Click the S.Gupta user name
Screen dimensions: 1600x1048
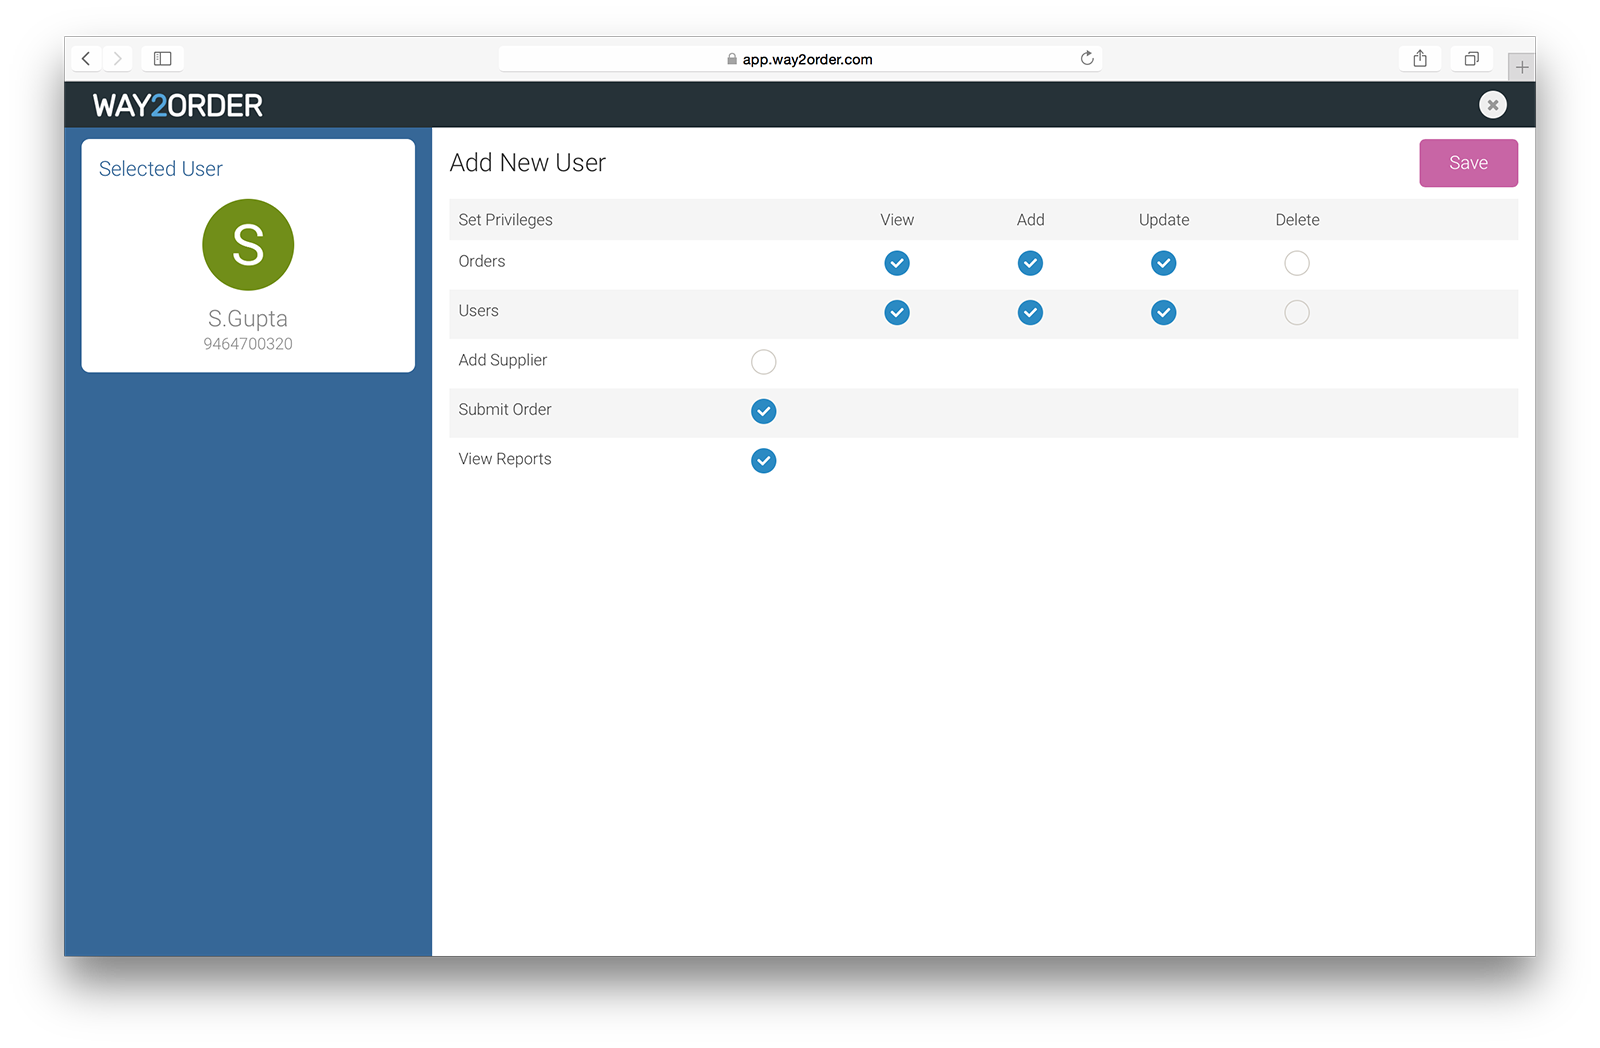[x=248, y=319]
